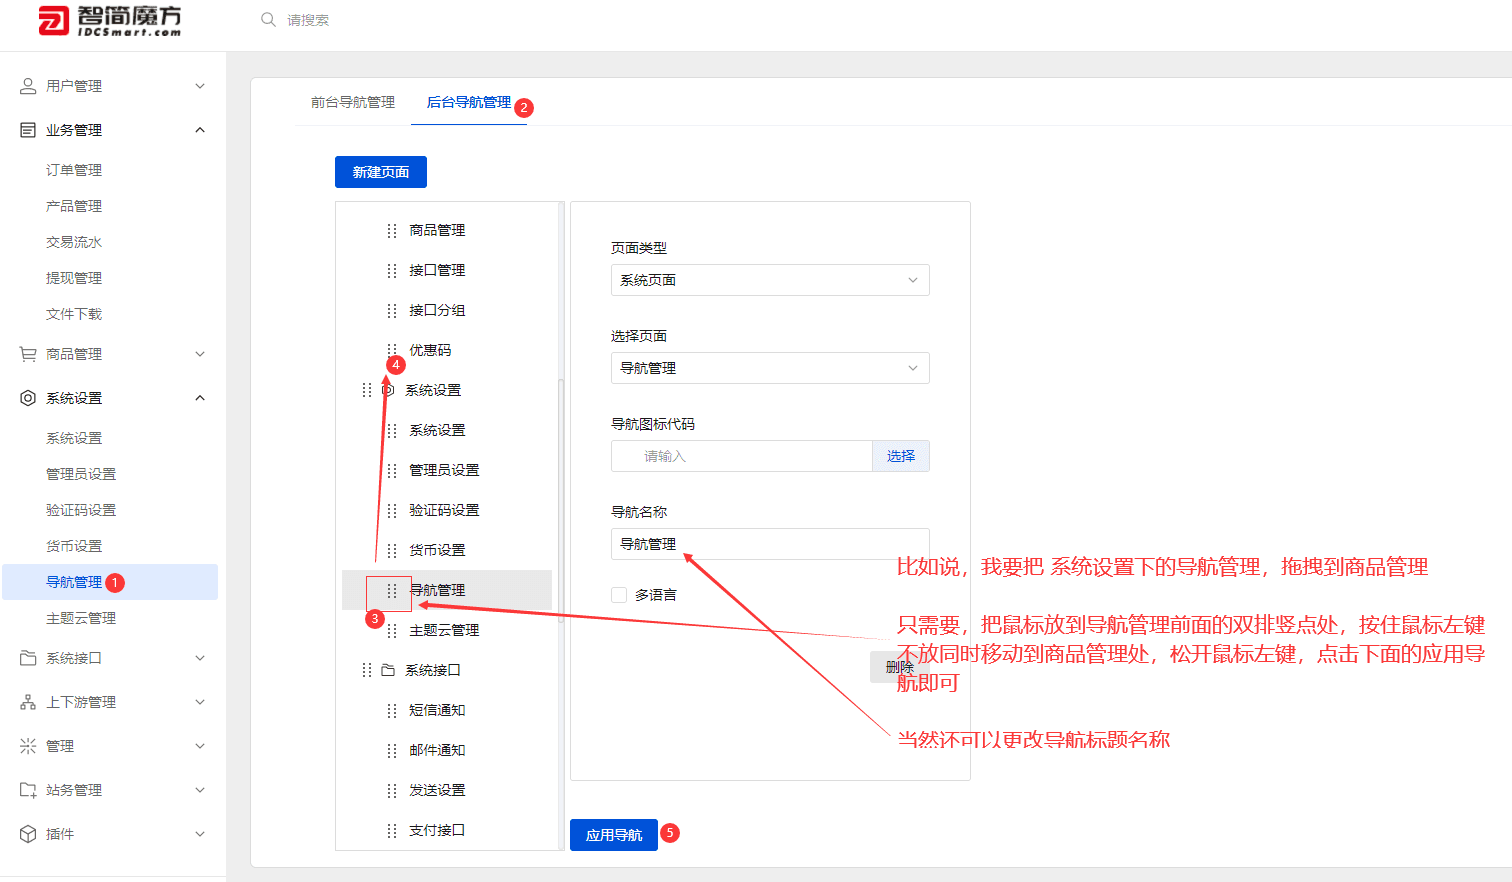The height and width of the screenshot is (882, 1512).
Task: Click the drag handle before 货币设置 in the tree
Action: pyautogui.click(x=392, y=550)
